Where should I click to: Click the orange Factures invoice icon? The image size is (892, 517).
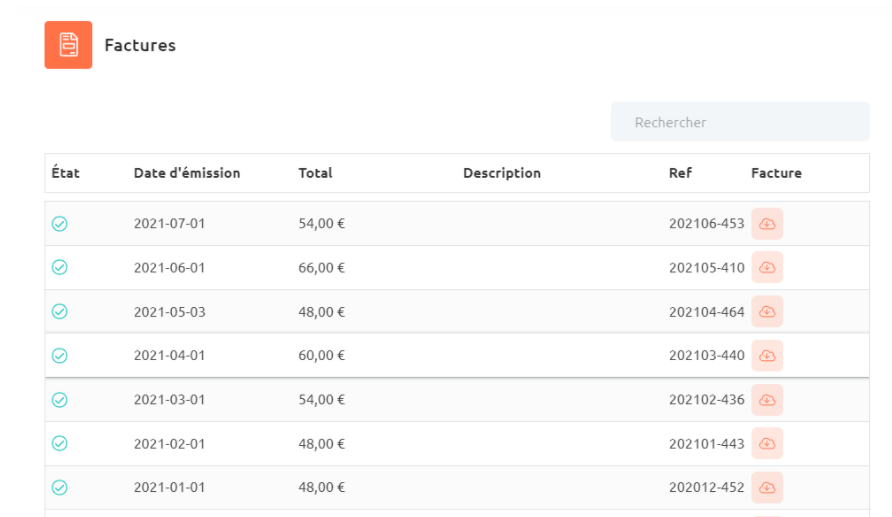point(68,45)
